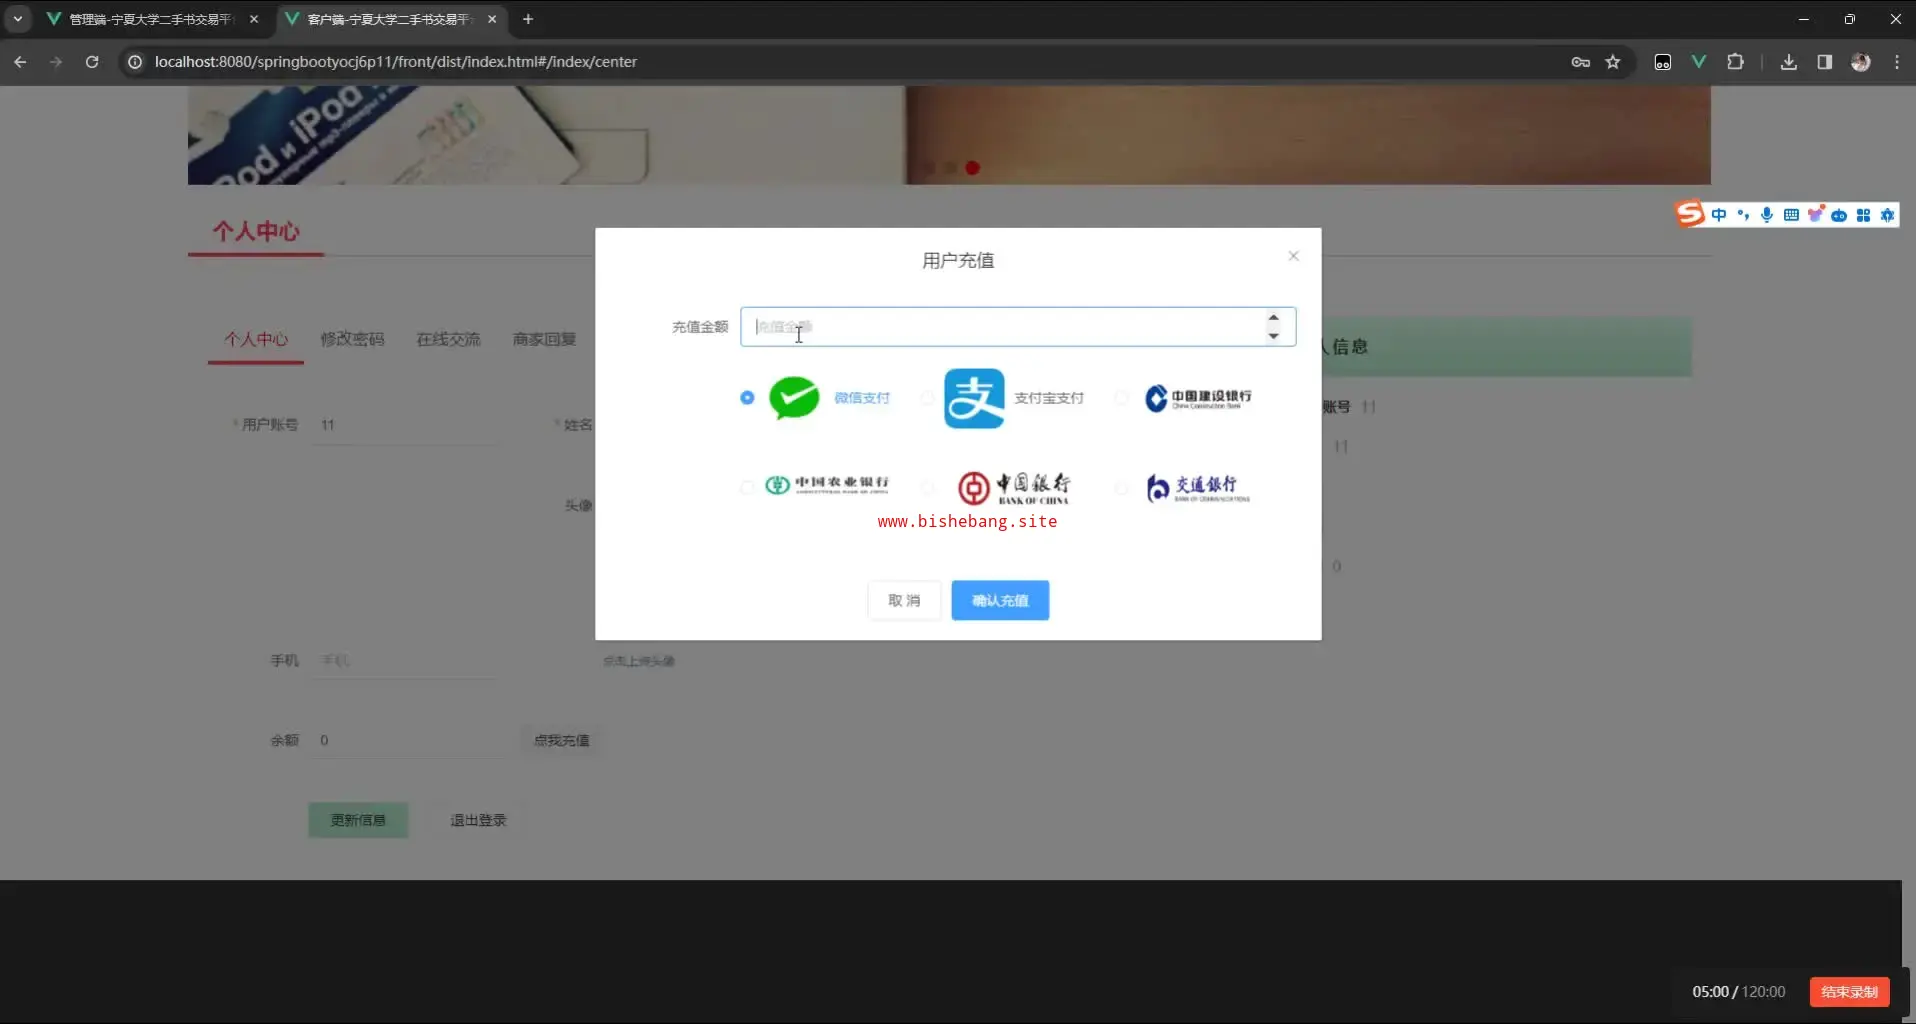Screen dimensions: 1916x1024
Task: Switch to the 修改密码 tab
Action: point(352,339)
